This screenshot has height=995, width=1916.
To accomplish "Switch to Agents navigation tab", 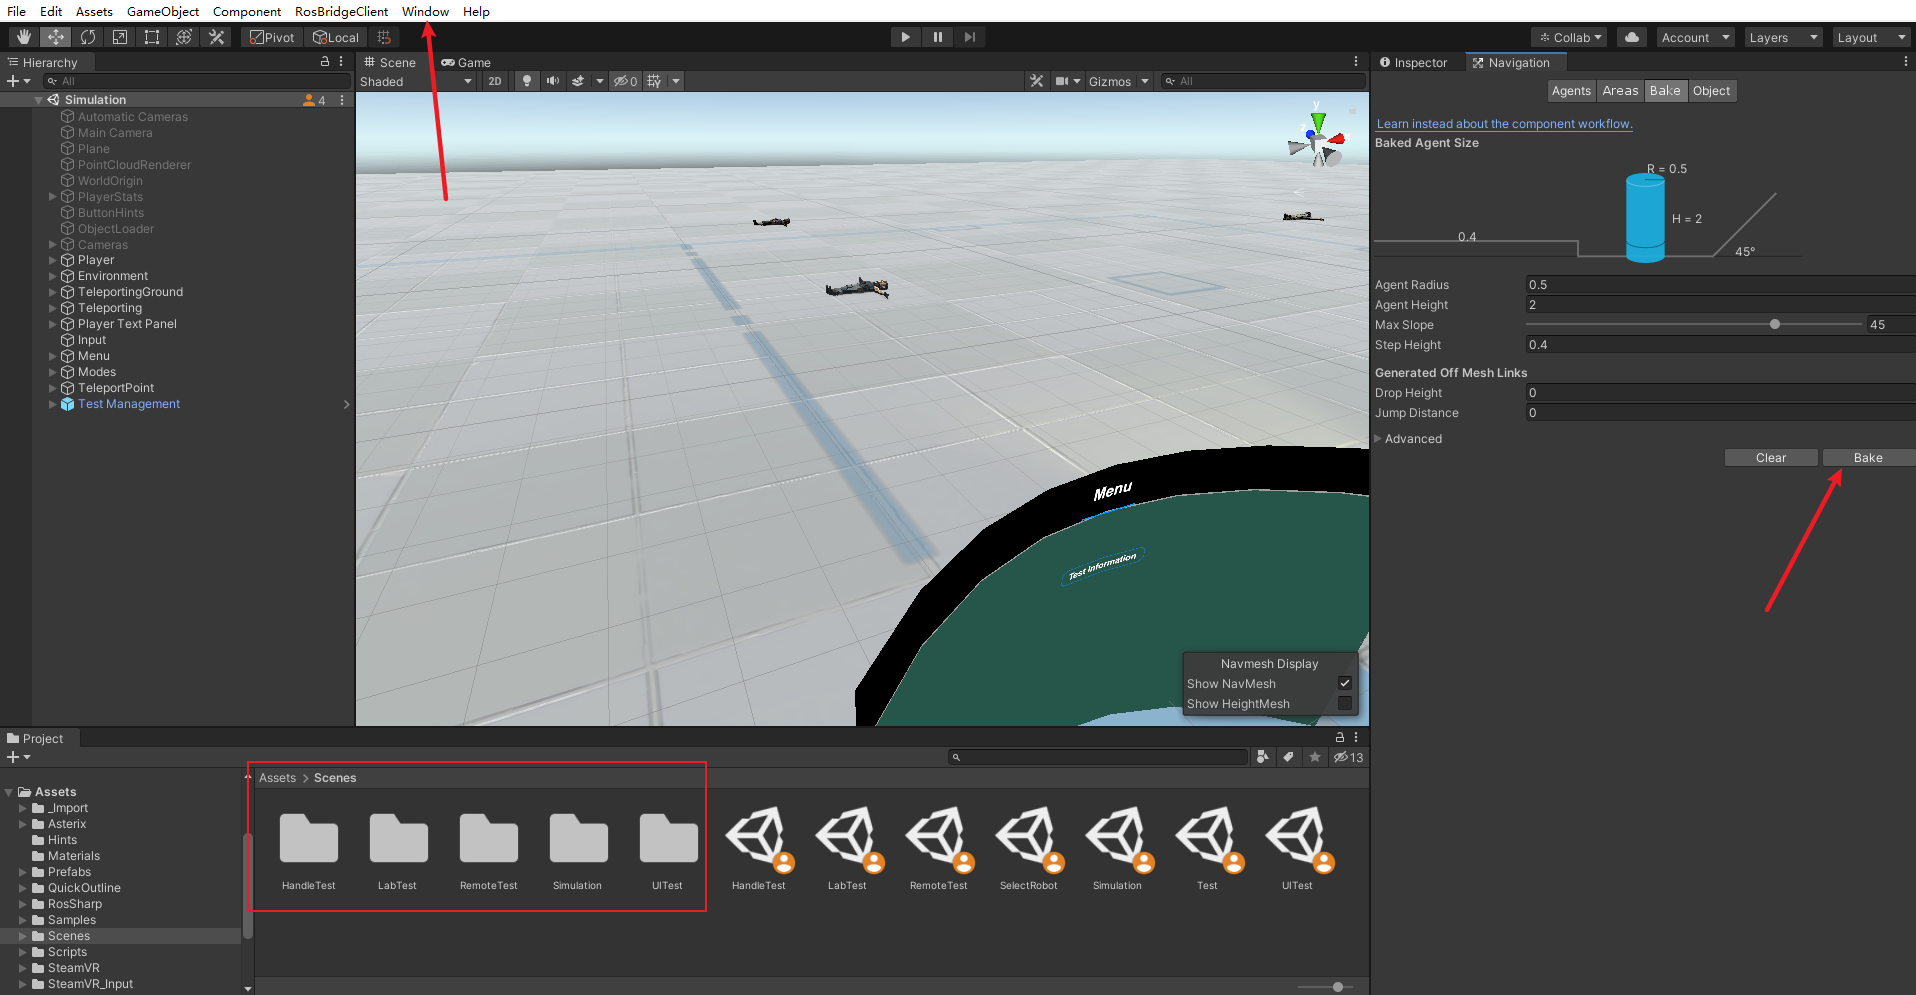I will click(1571, 91).
